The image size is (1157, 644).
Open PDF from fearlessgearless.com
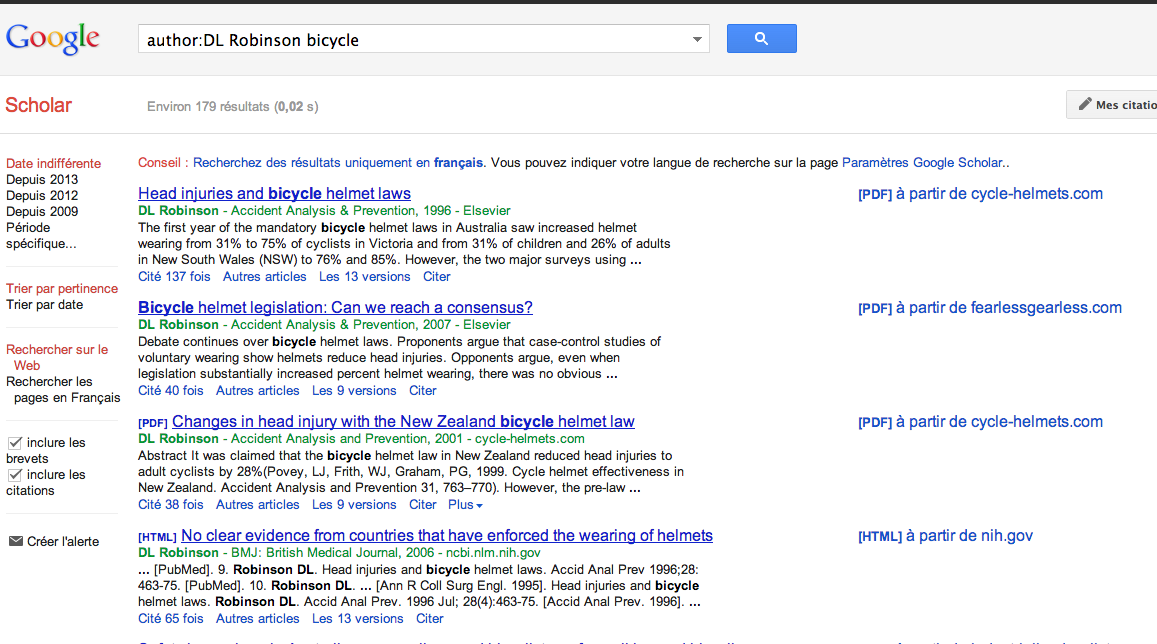point(990,308)
